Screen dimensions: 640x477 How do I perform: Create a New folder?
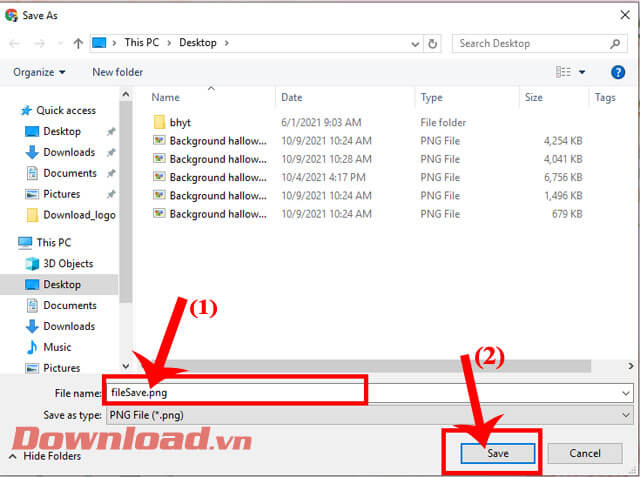pyautogui.click(x=118, y=72)
